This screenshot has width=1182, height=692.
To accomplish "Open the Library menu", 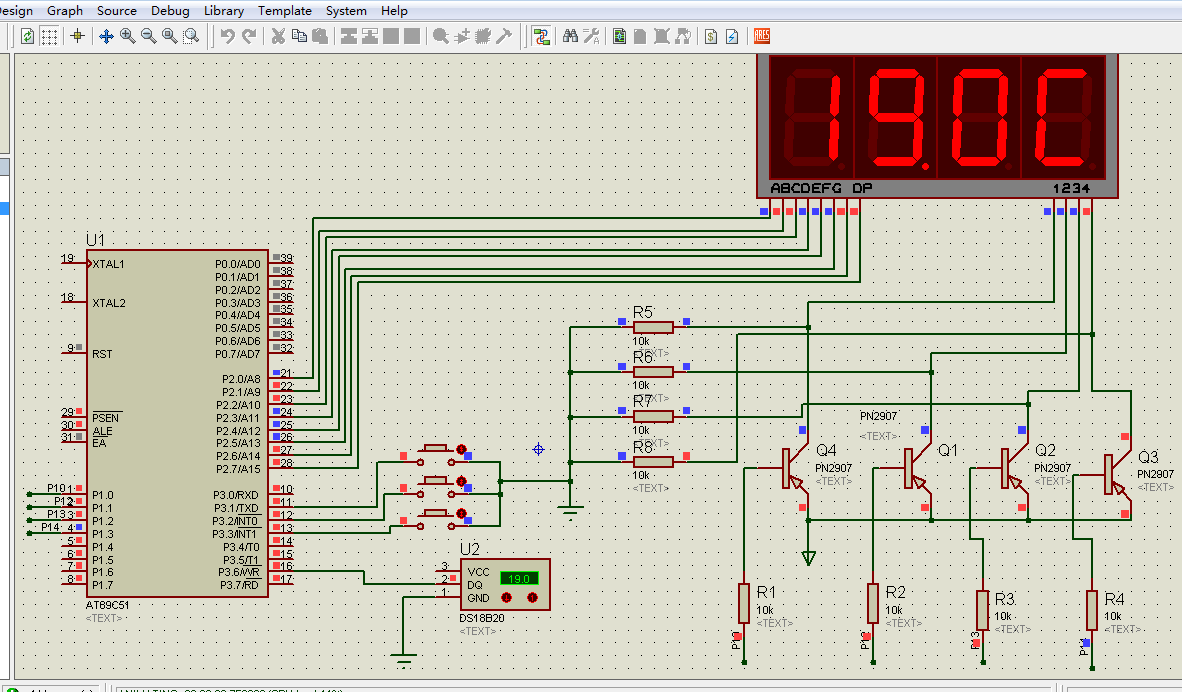I will click(x=223, y=10).
